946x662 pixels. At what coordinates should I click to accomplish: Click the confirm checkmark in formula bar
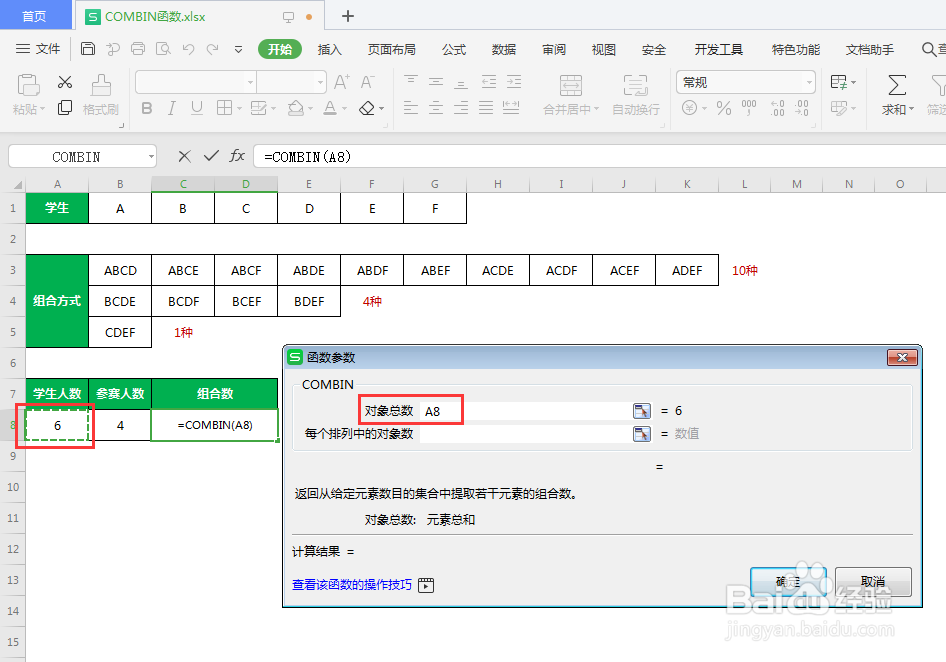tap(211, 156)
